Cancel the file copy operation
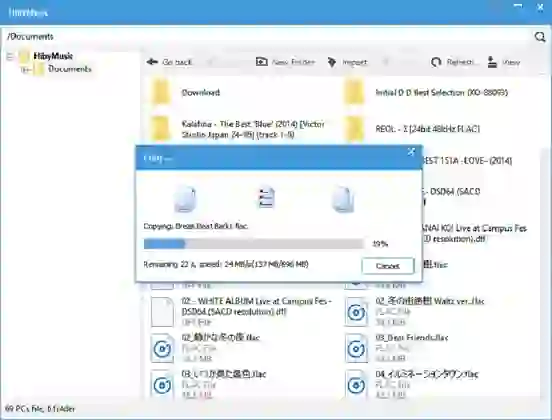This screenshot has width=552, height=420. [388, 266]
